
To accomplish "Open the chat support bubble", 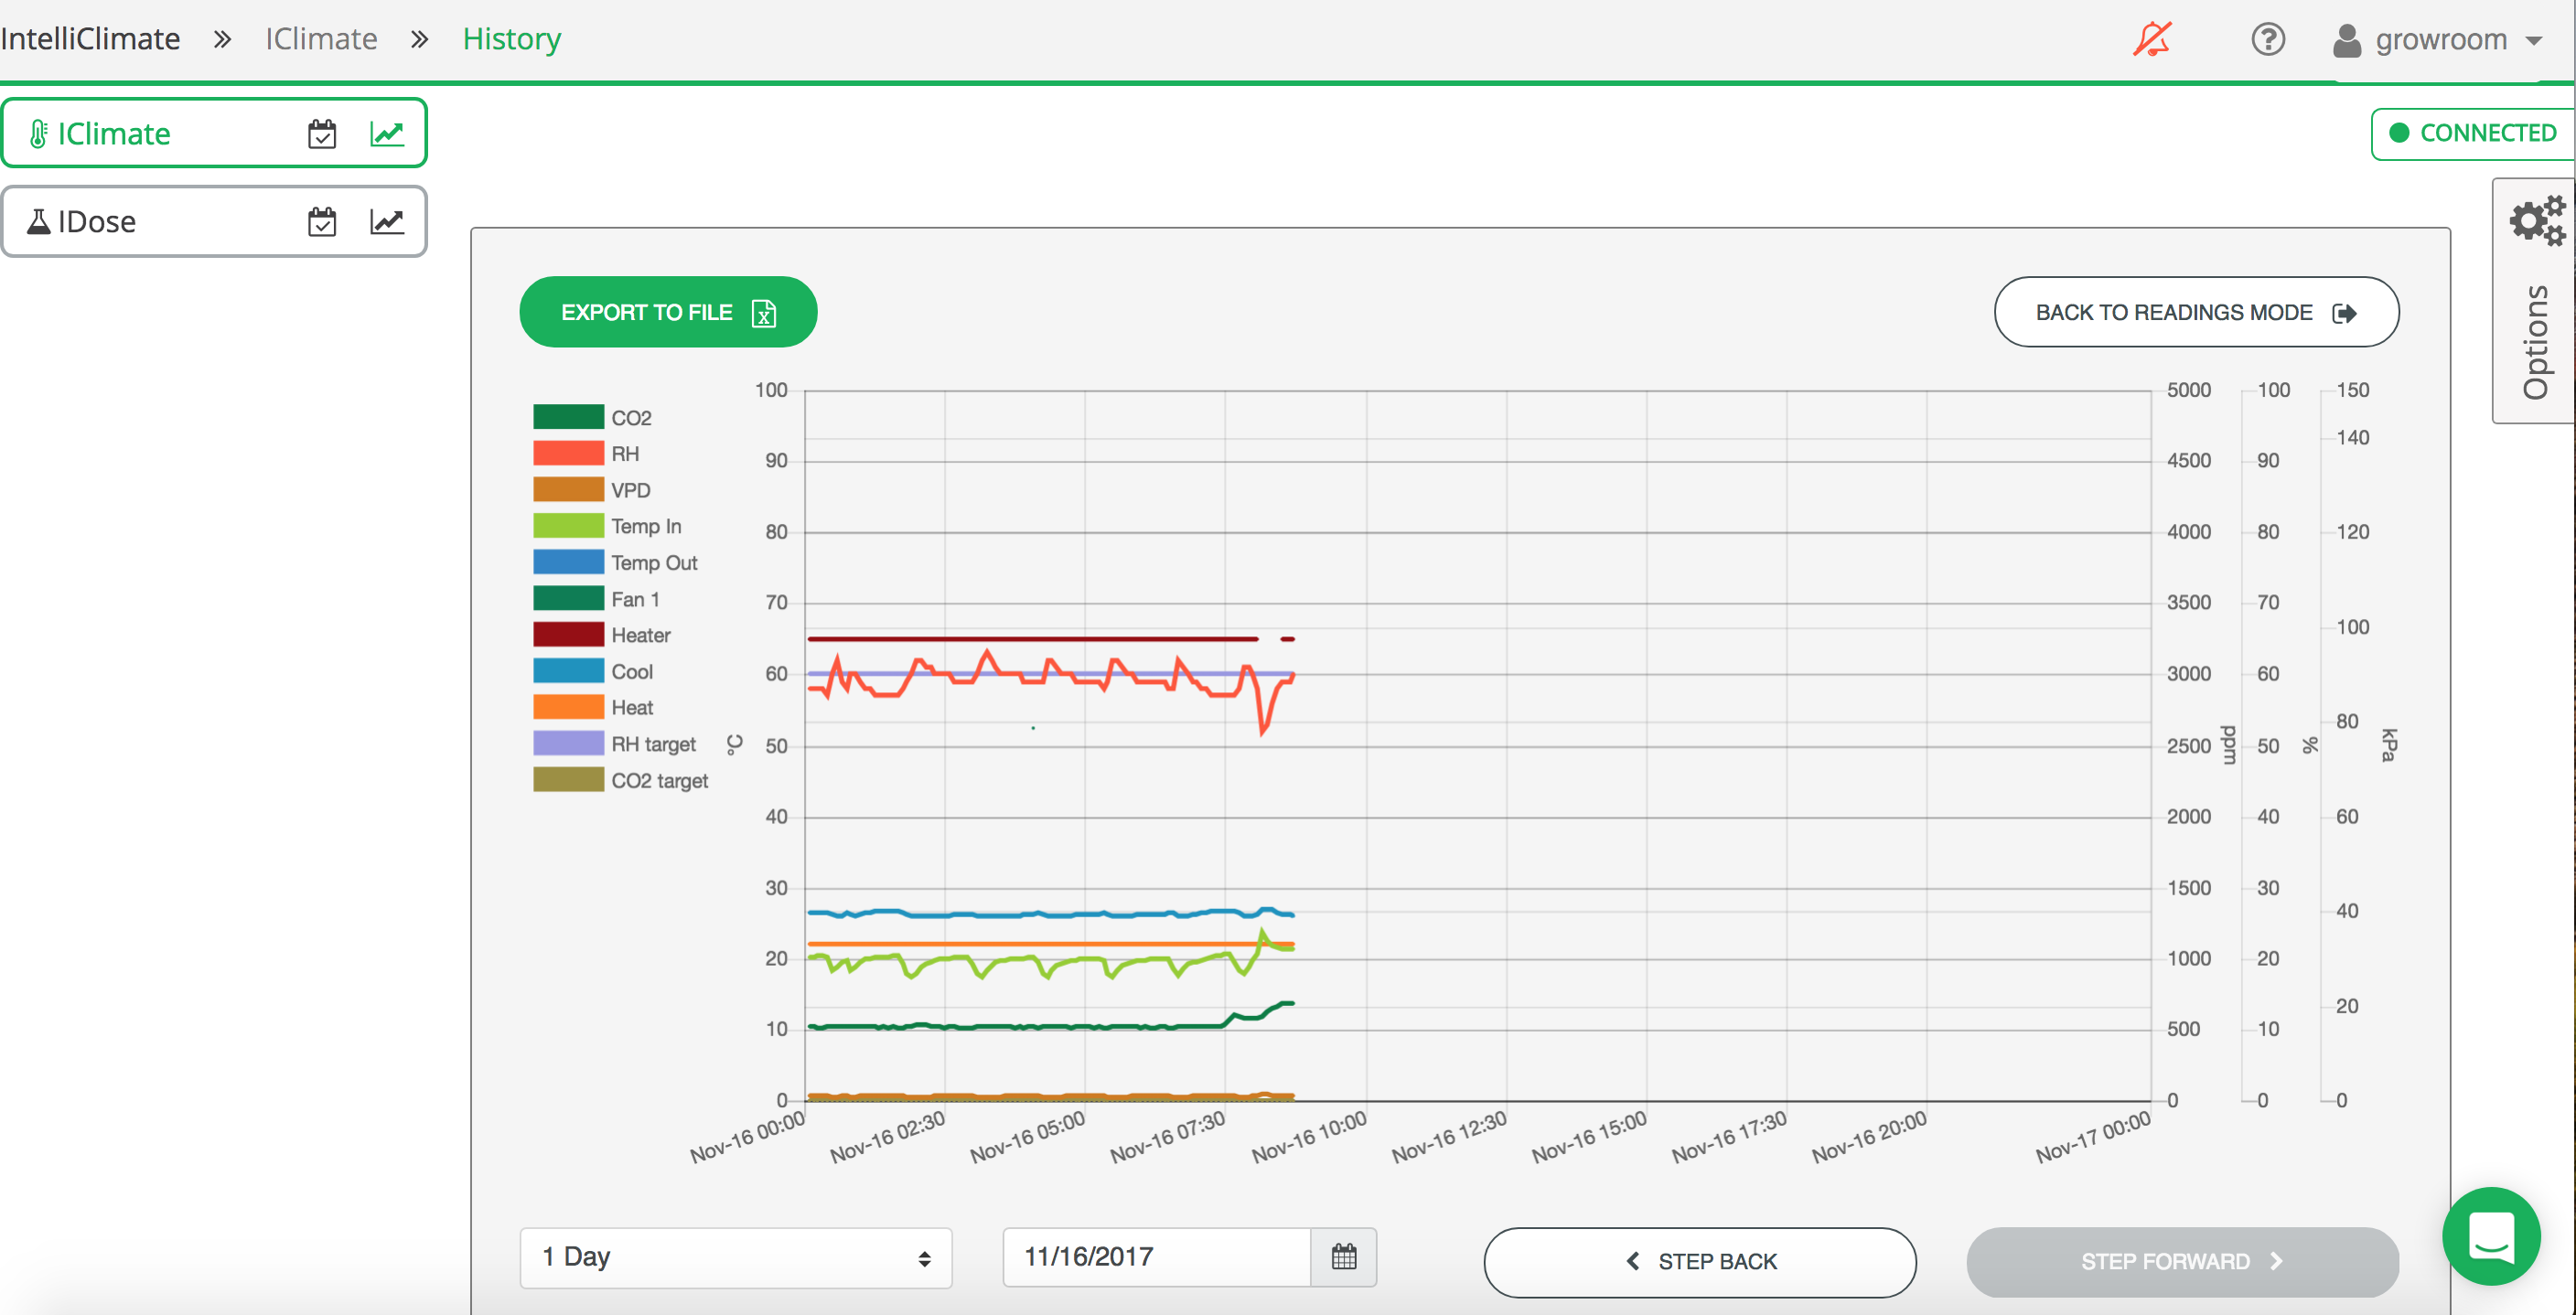I will click(2491, 1237).
